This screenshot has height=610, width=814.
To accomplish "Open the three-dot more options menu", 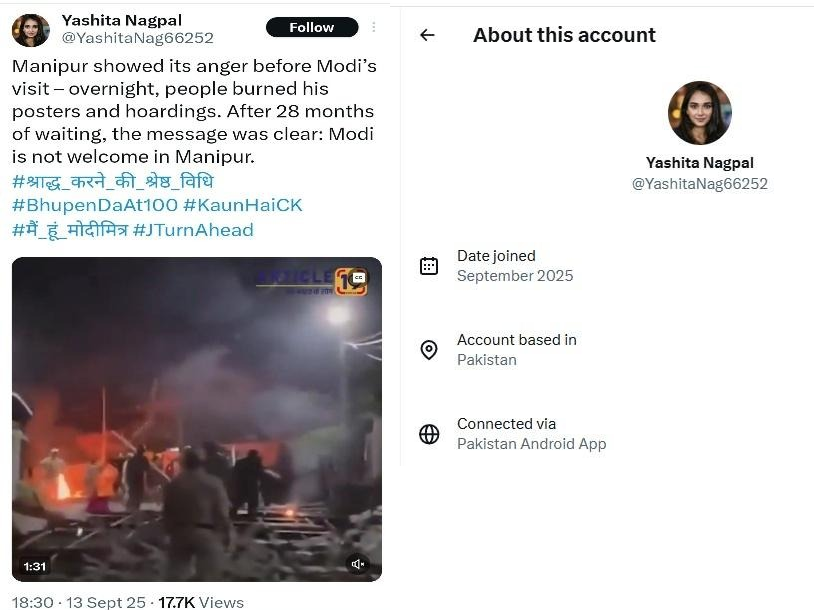I will (x=374, y=27).
